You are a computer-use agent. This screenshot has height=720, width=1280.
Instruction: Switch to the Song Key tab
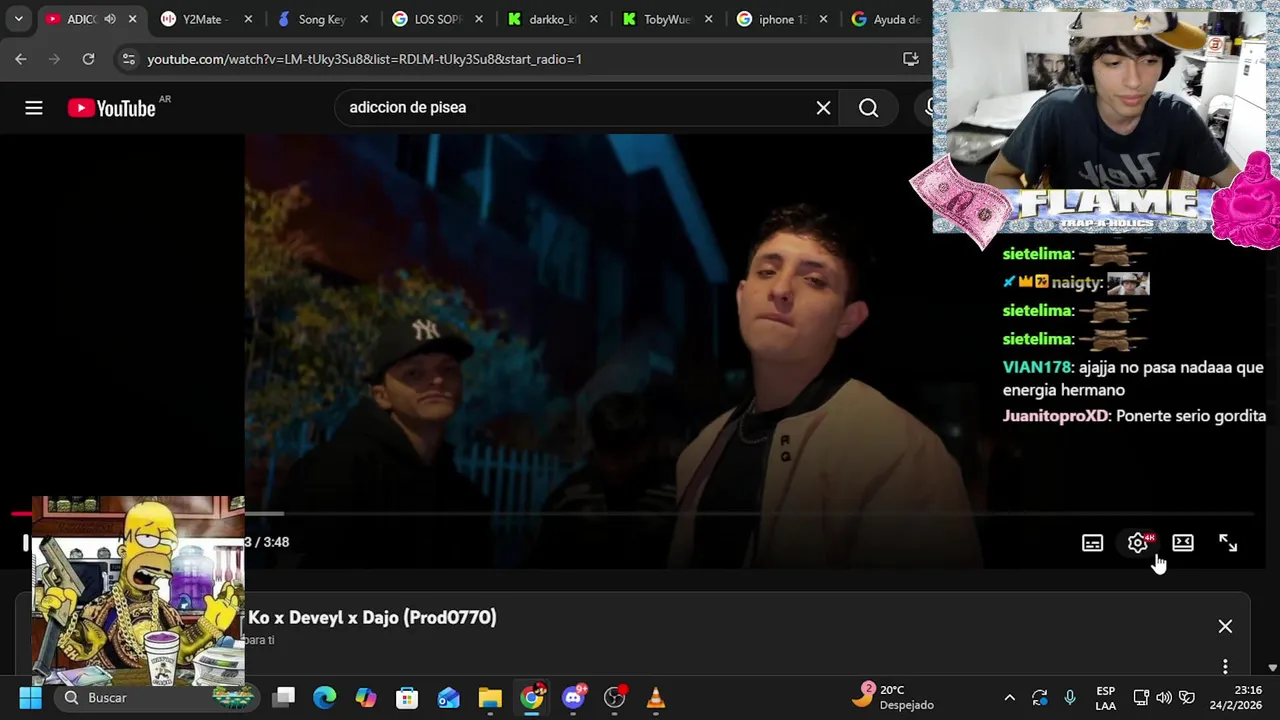point(321,19)
